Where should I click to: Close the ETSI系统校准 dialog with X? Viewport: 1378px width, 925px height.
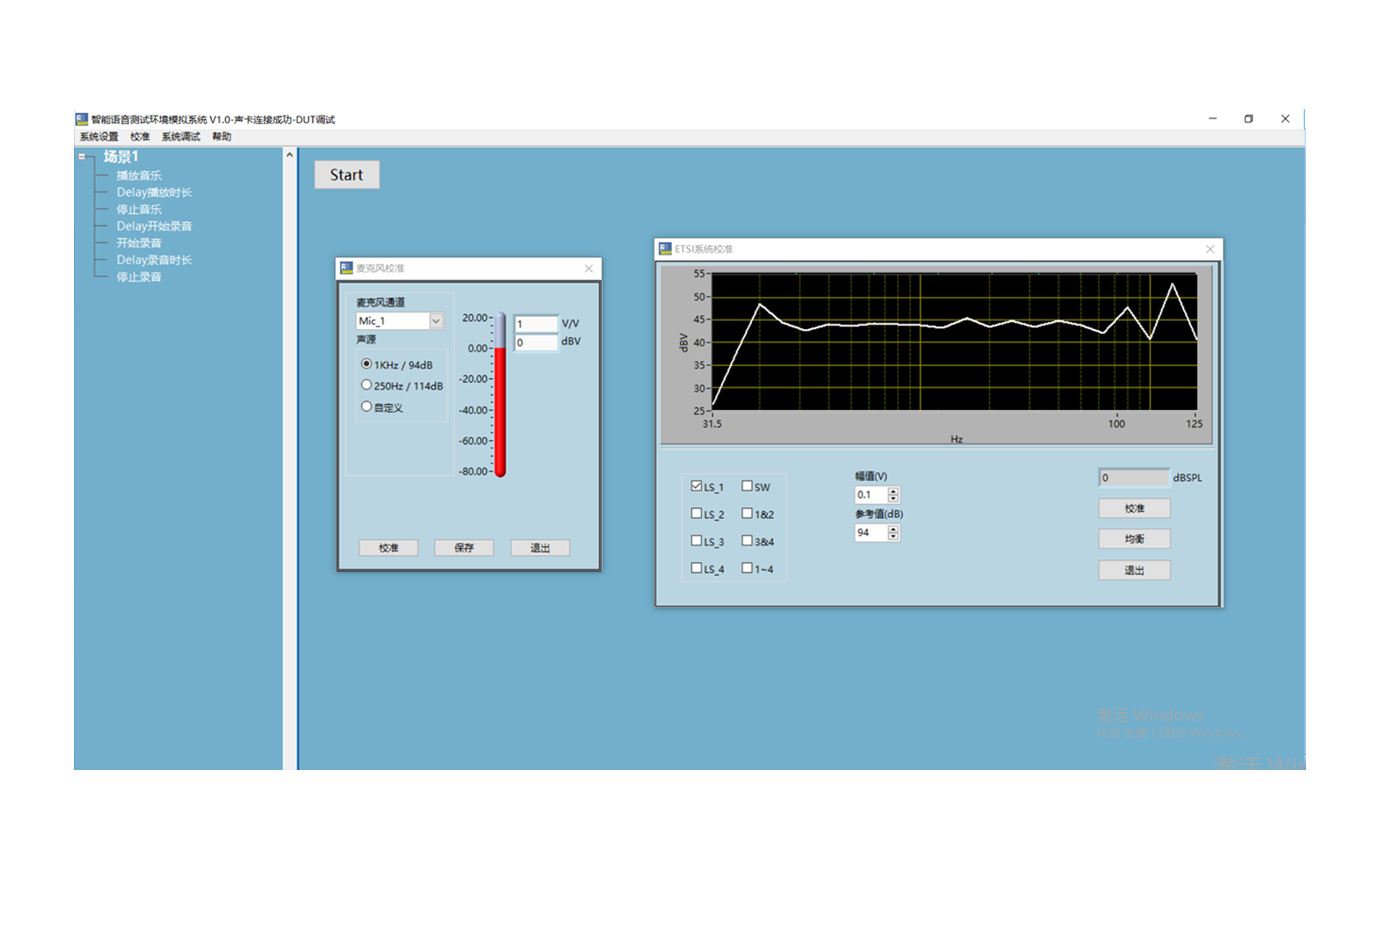(1210, 249)
